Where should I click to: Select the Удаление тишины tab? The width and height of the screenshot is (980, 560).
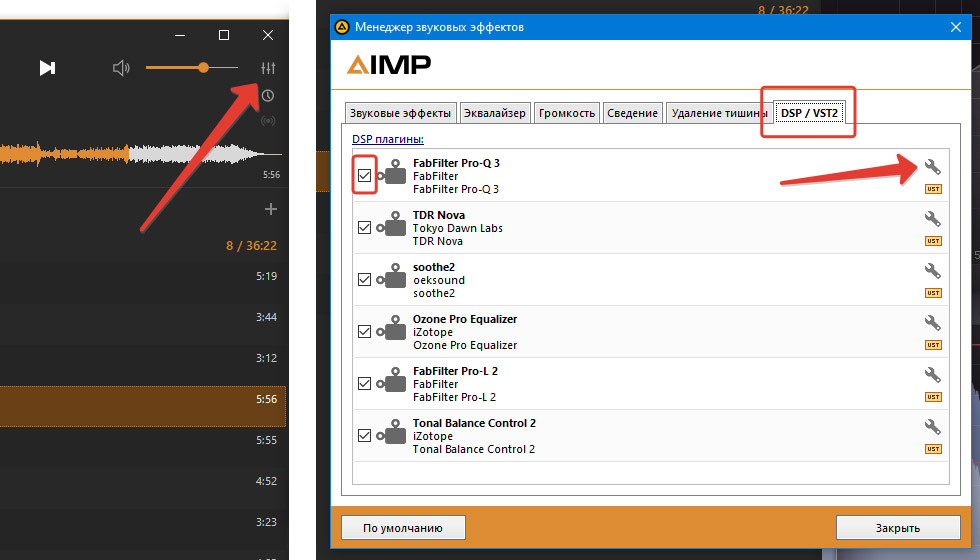click(x=718, y=113)
